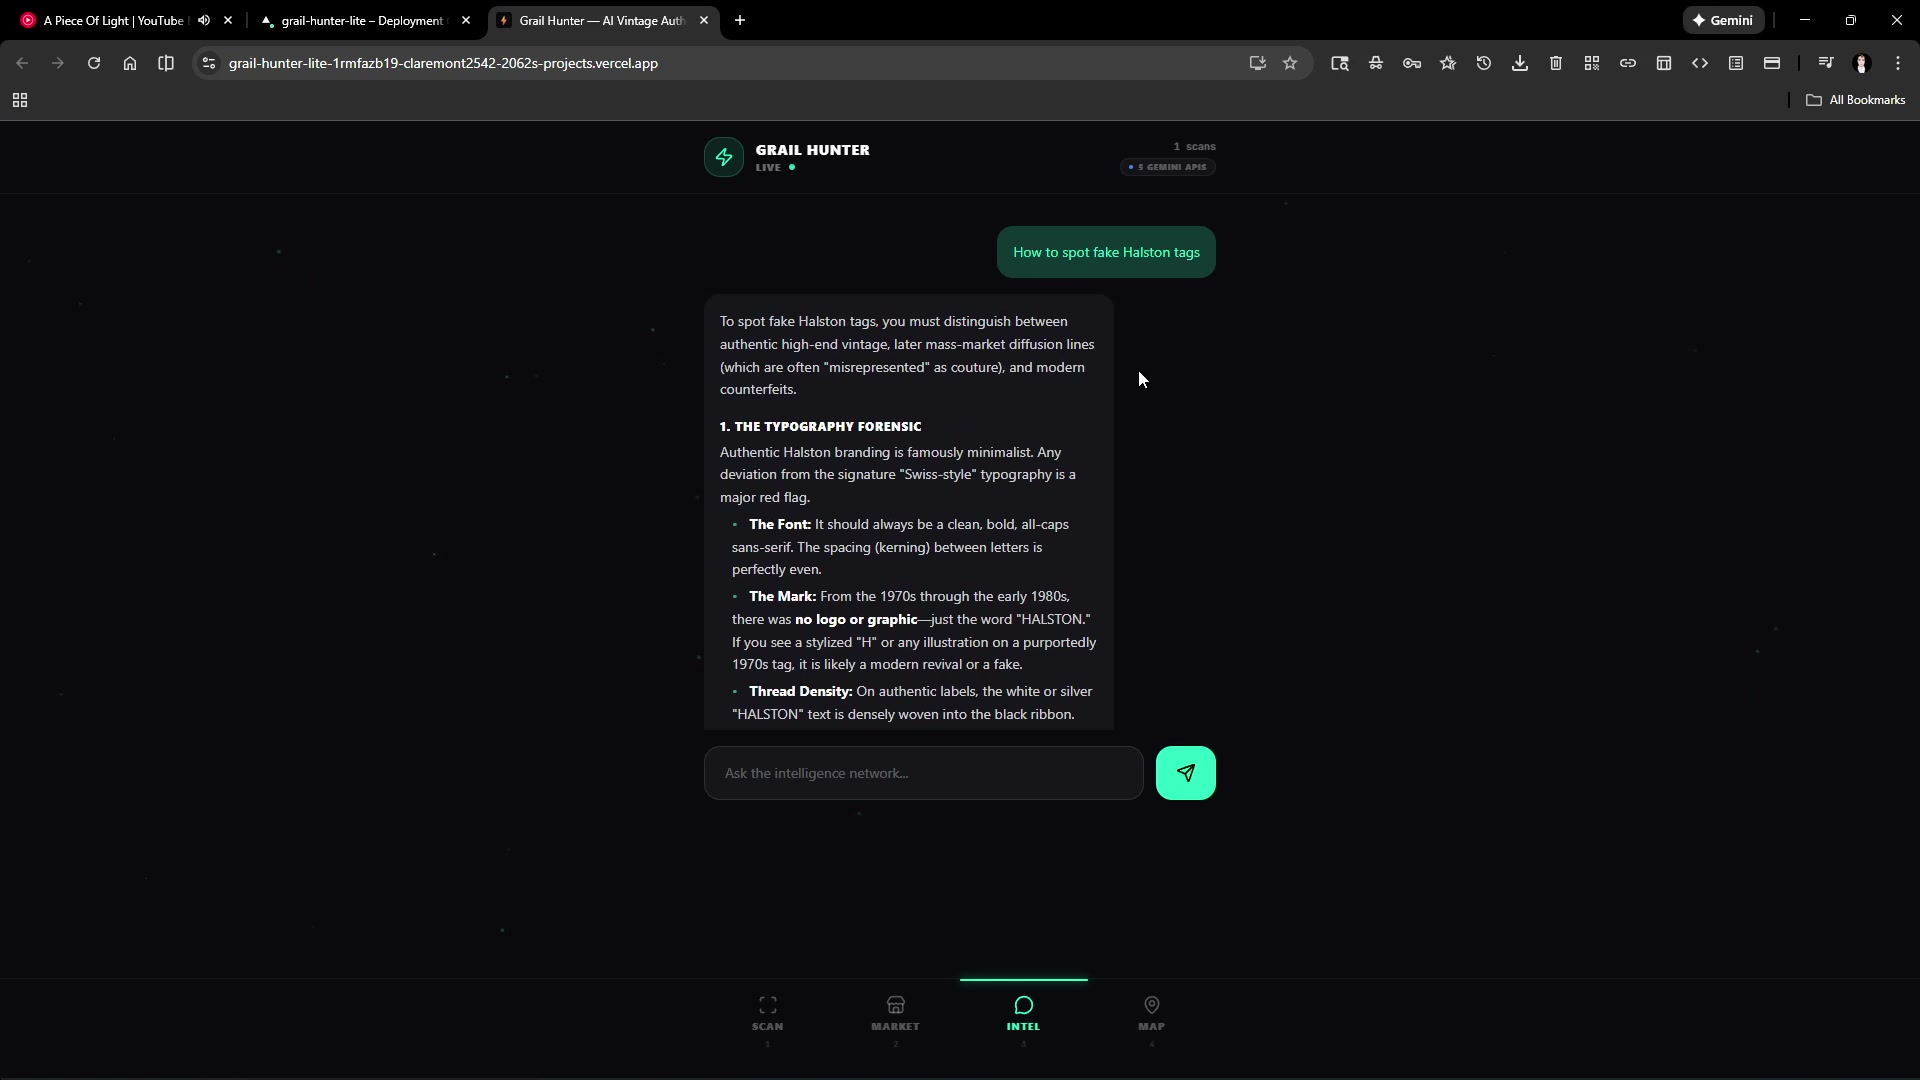This screenshot has height=1080, width=1920.
Task: Type in Ask the intelligence network field
Action: [923, 773]
